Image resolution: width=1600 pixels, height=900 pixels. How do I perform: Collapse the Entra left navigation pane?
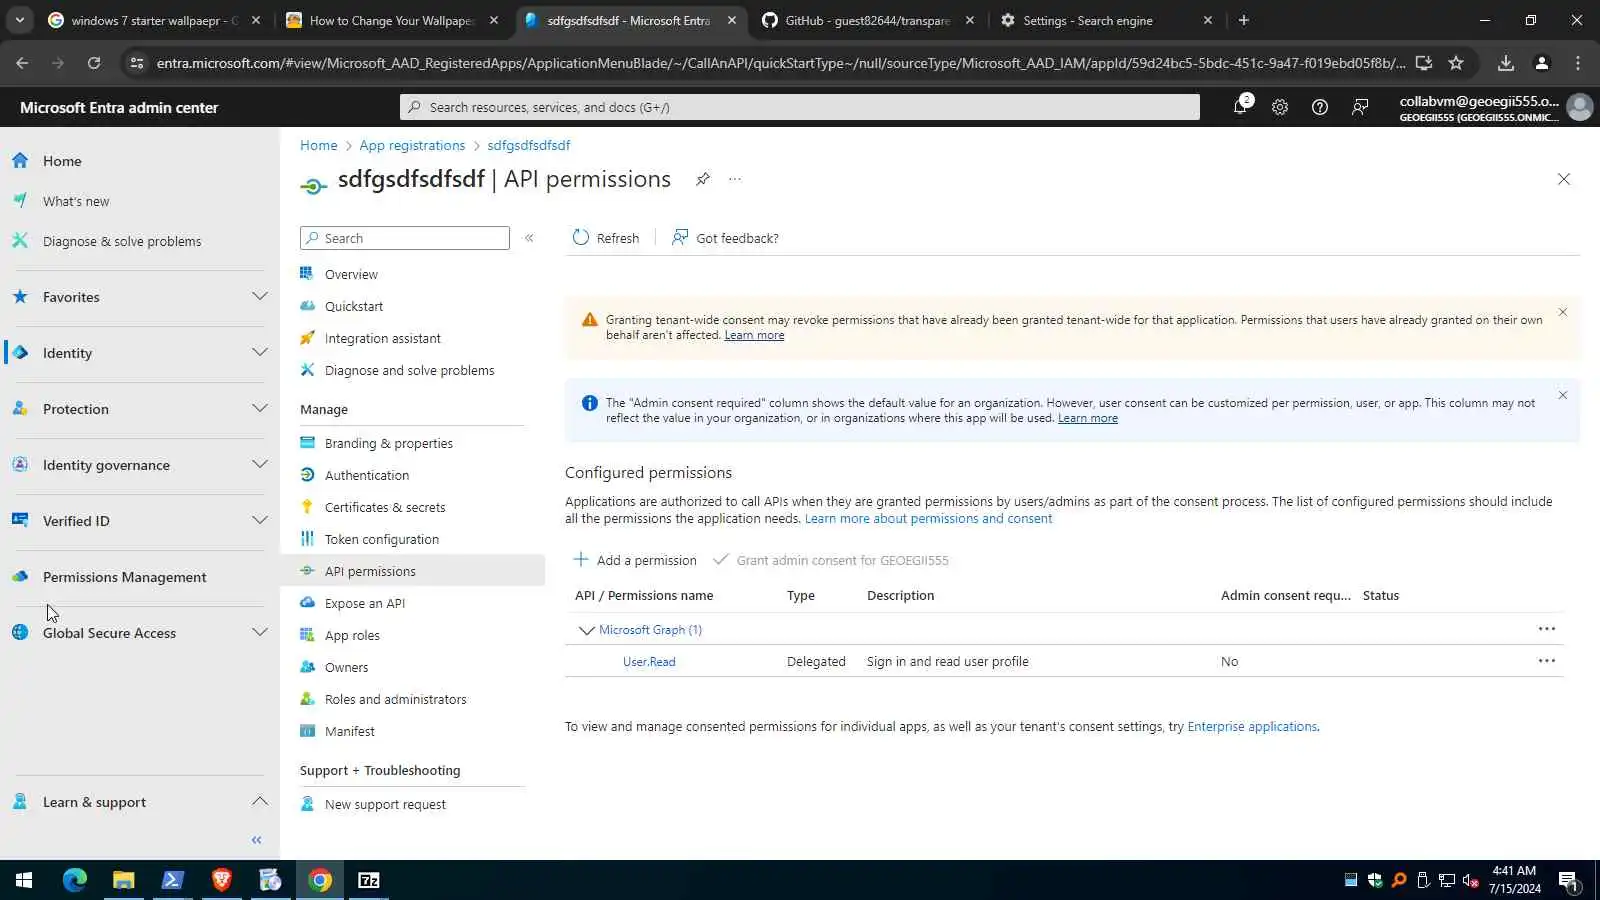[257, 840]
